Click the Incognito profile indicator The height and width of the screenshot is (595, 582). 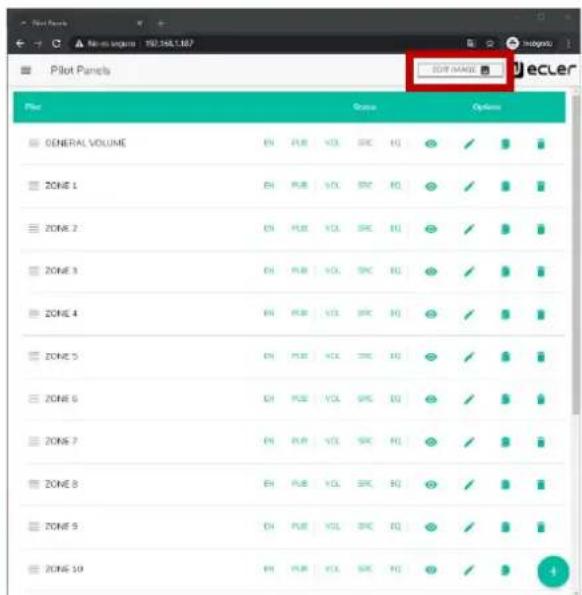529,44
